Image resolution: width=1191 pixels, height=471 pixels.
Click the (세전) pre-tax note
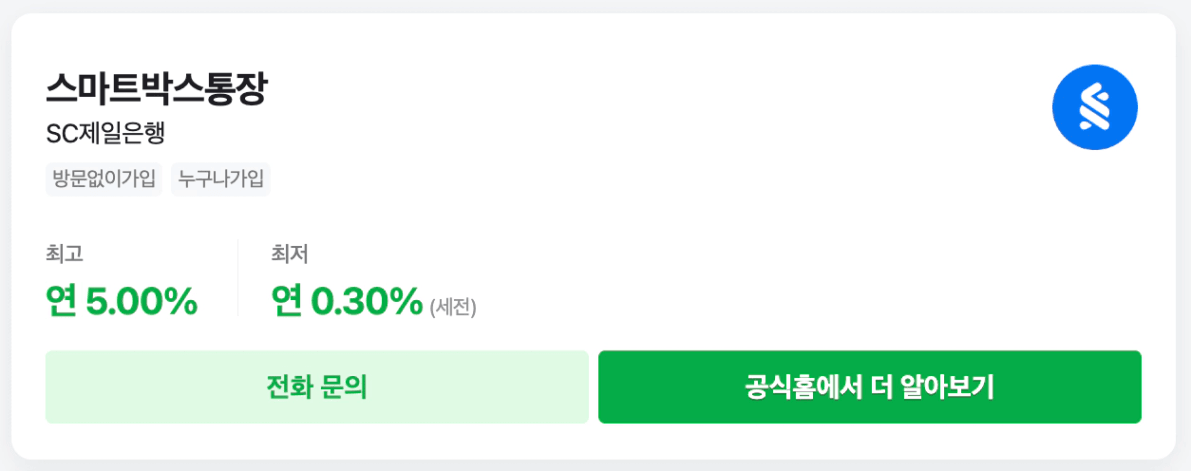click(453, 306)
